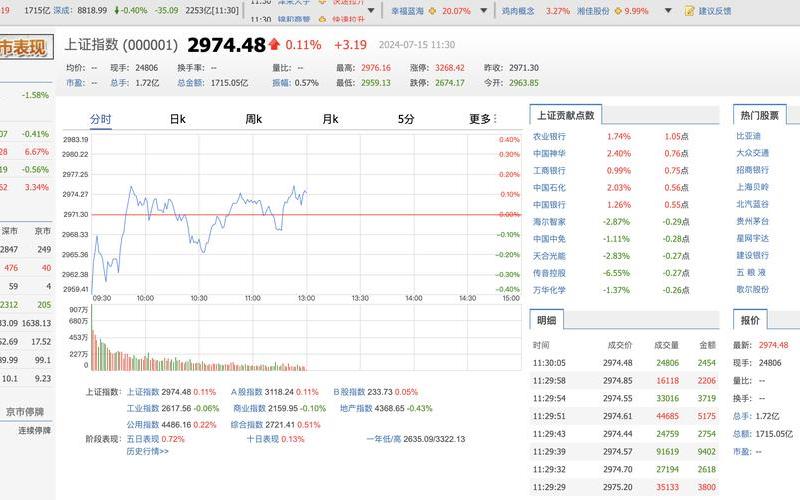Open the 幸福蓝海 stock link in top bar

point(407,11)
